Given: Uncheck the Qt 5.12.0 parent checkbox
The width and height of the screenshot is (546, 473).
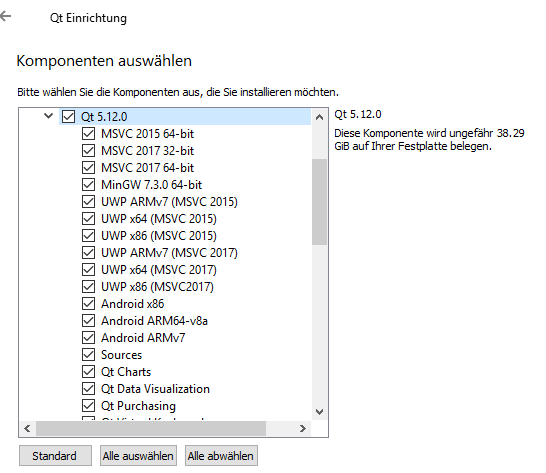Looking at the screenshot, I should 68,116.
